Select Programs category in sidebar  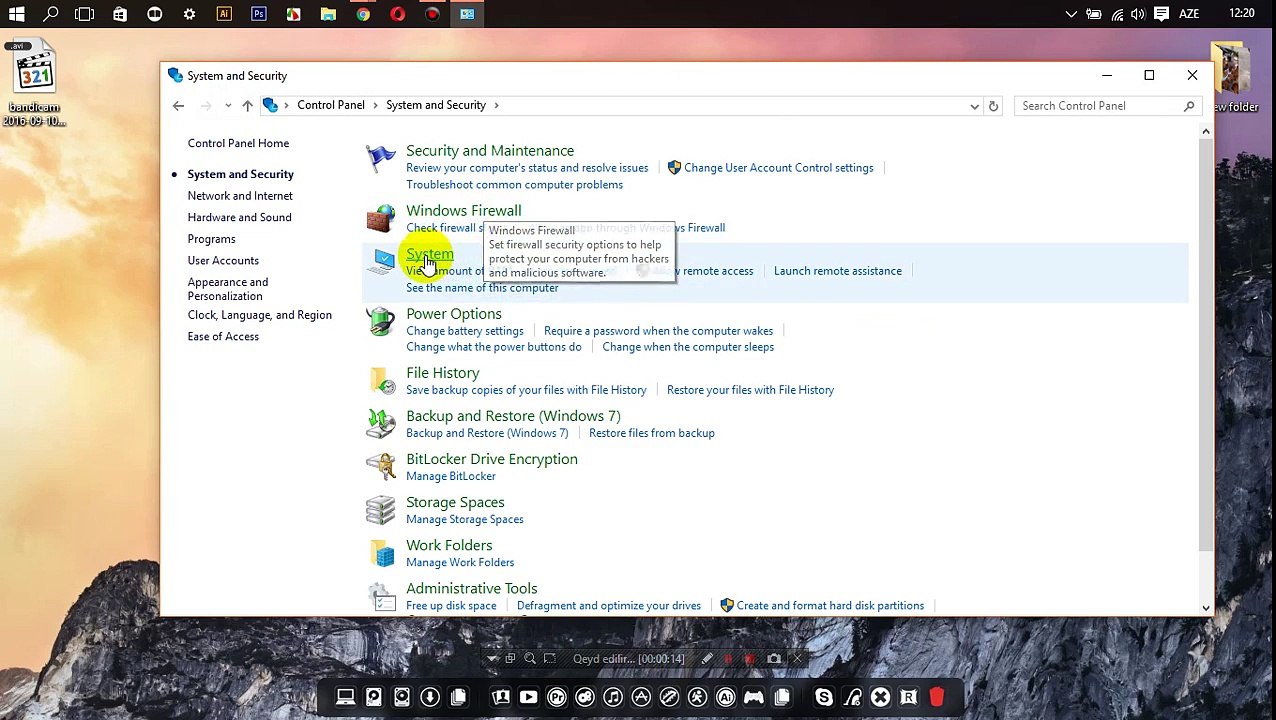(211, 239)
